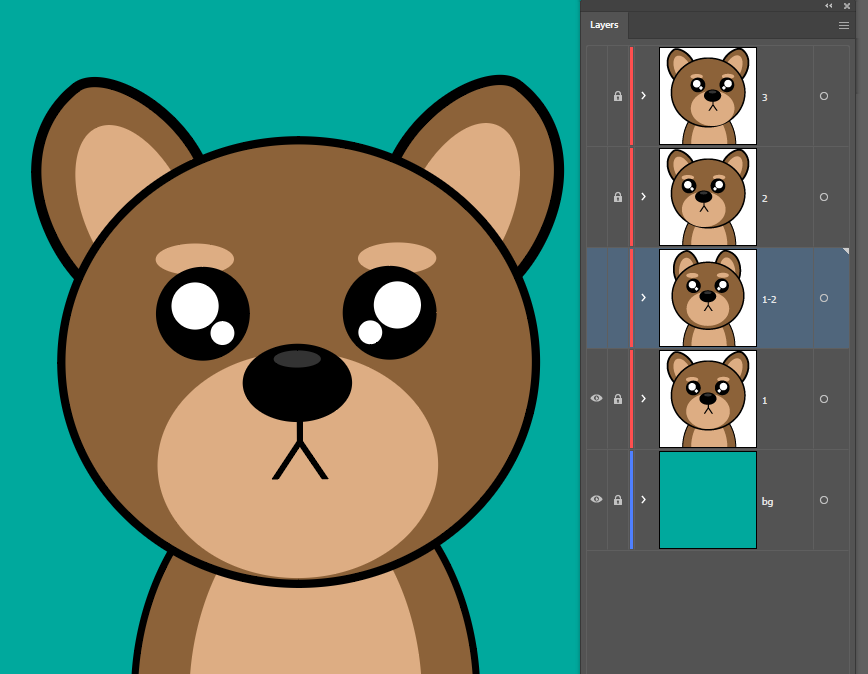Image resolution: width=868 pixels, height=674 pixels.
Task: Unlock layer 2 via lock icon
Action: point(618,197)
